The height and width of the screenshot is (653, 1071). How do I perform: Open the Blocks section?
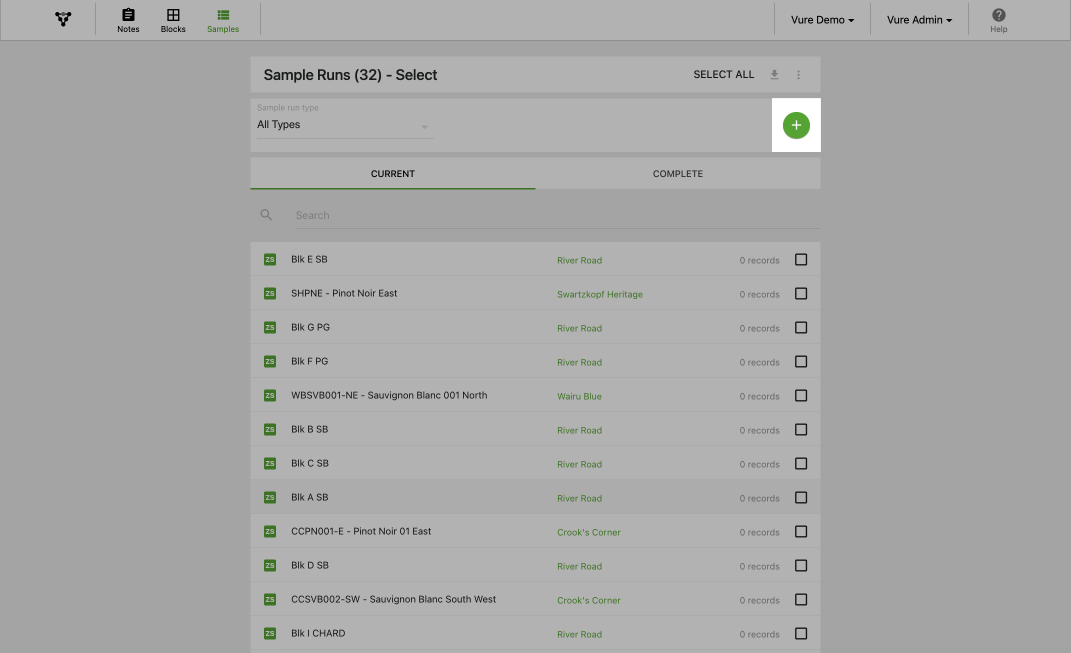(173, 20)
